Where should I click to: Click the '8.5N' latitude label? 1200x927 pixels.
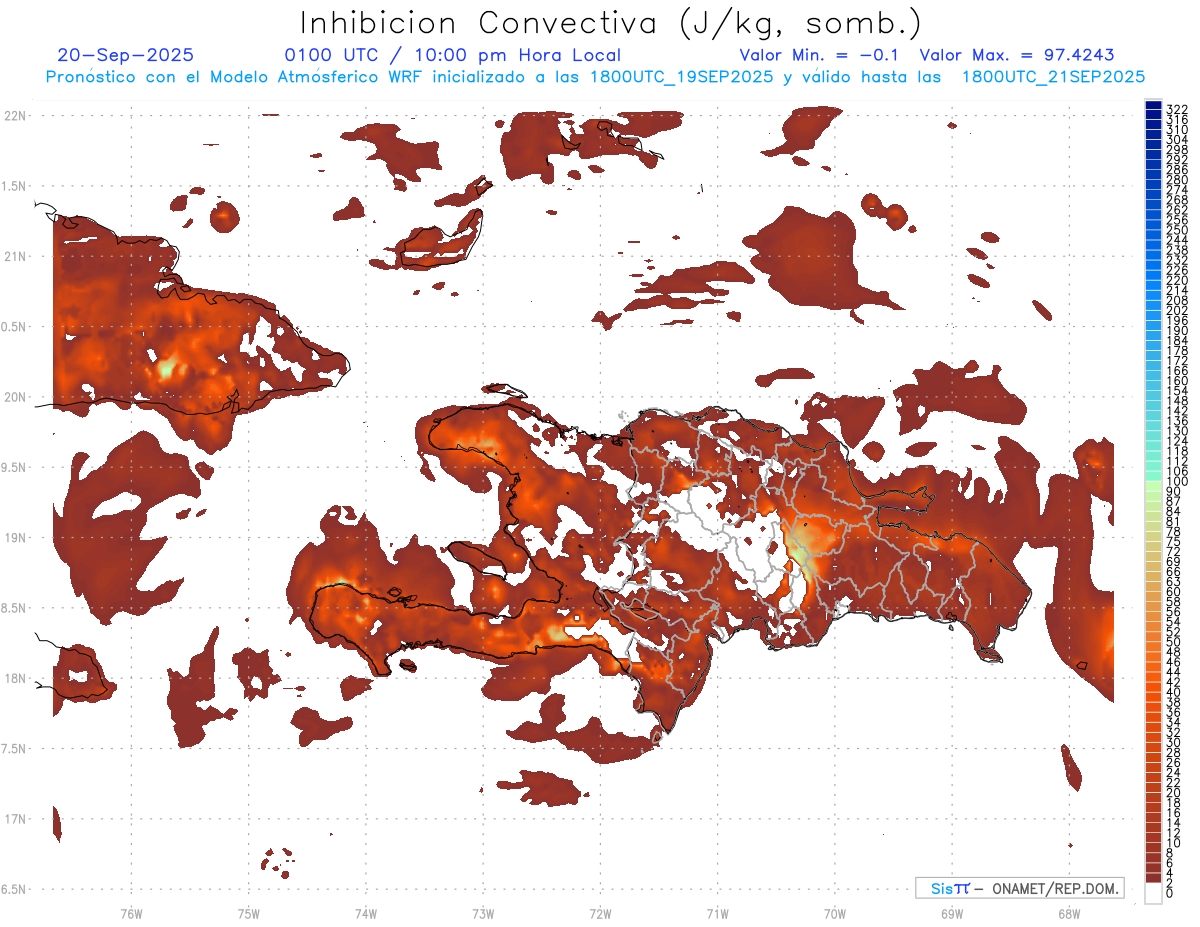[x=15, y=608]
